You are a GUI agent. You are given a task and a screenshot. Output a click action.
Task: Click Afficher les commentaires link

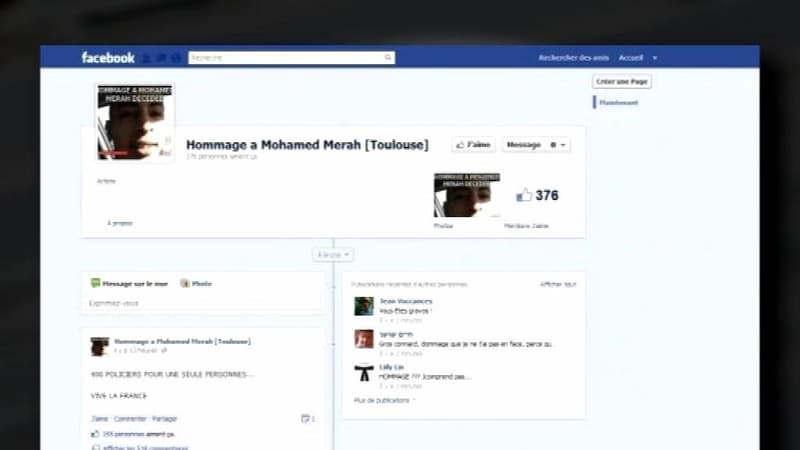coord(145,448)
